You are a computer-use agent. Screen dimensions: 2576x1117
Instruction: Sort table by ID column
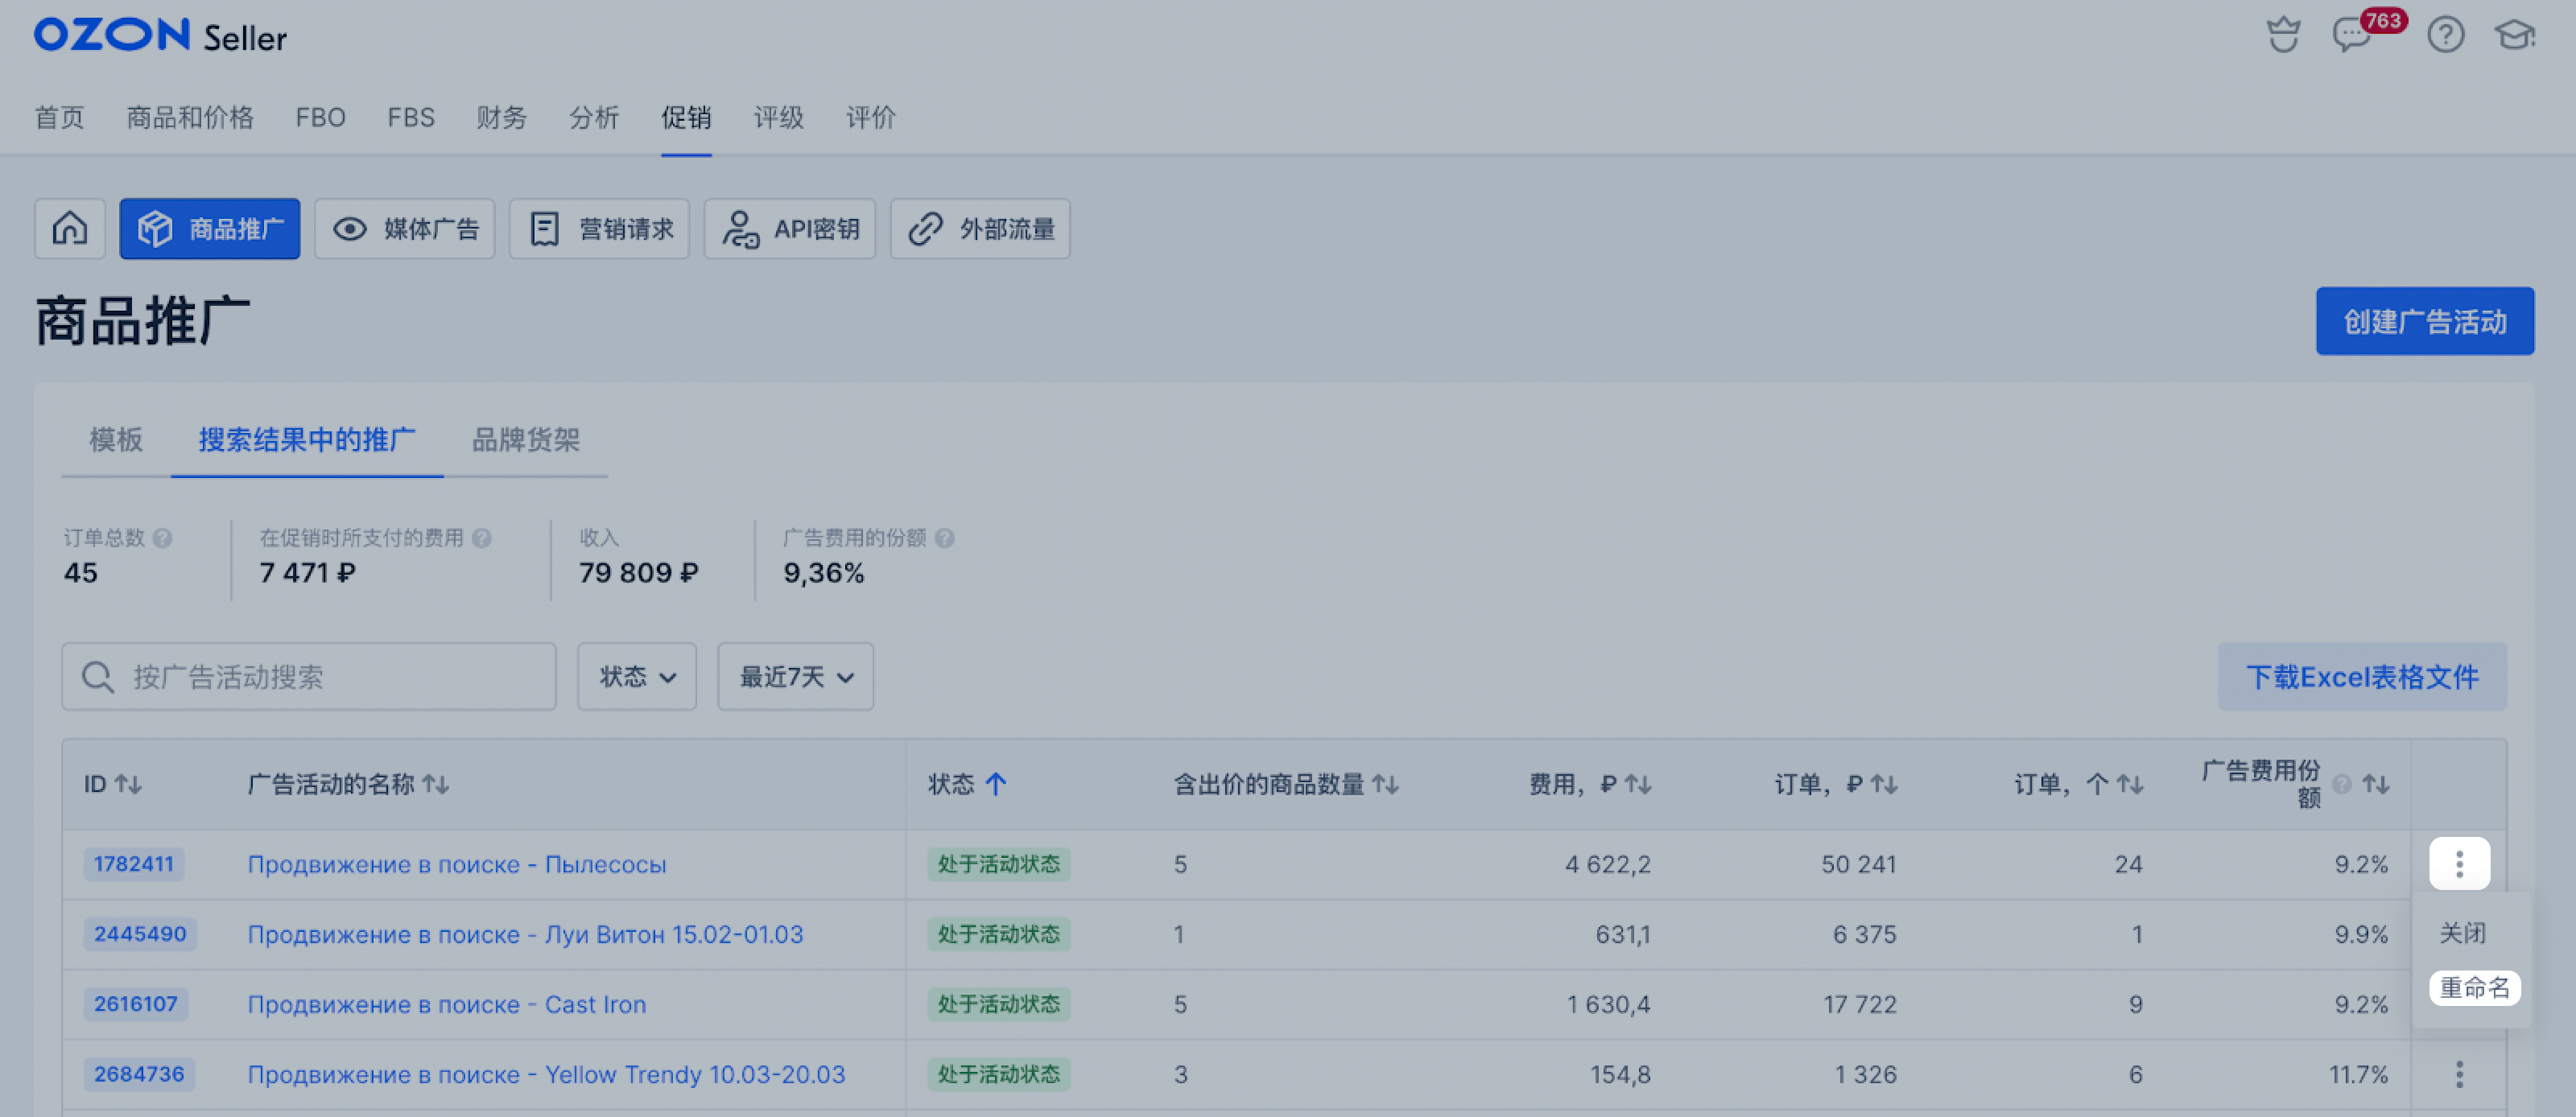tap(128, 784)
